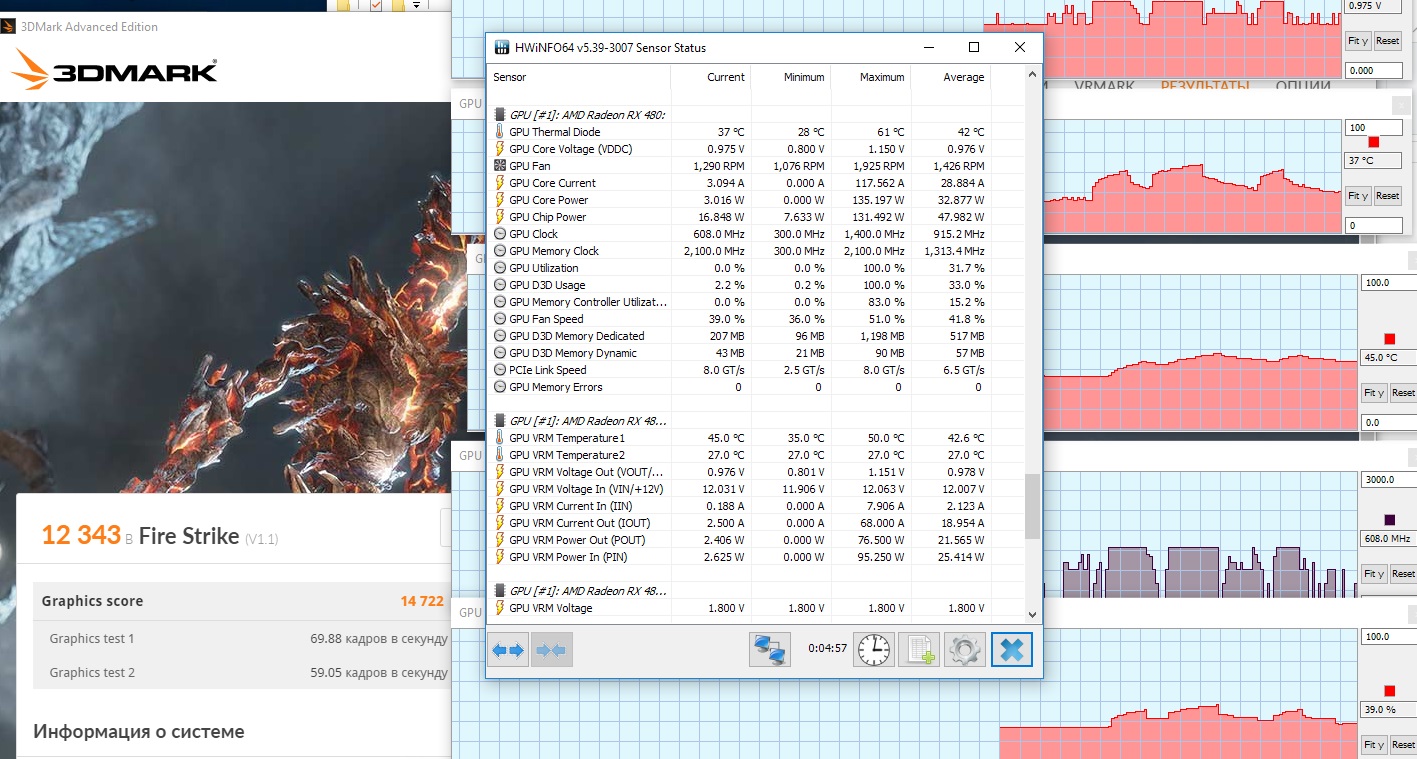
Task: Click Fit y in the 0.975 V graph window
Action: tap(1358, 41)
